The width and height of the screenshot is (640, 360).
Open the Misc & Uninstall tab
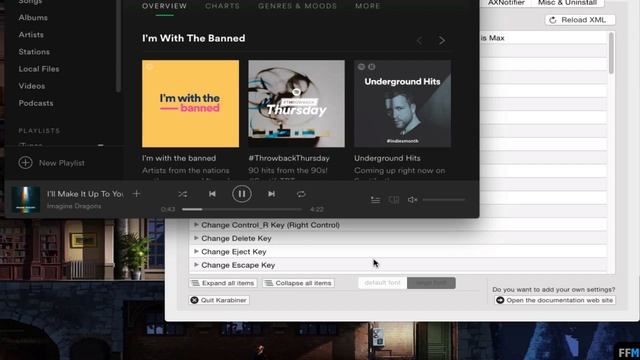pyautogui.click(x=567, y=3)
